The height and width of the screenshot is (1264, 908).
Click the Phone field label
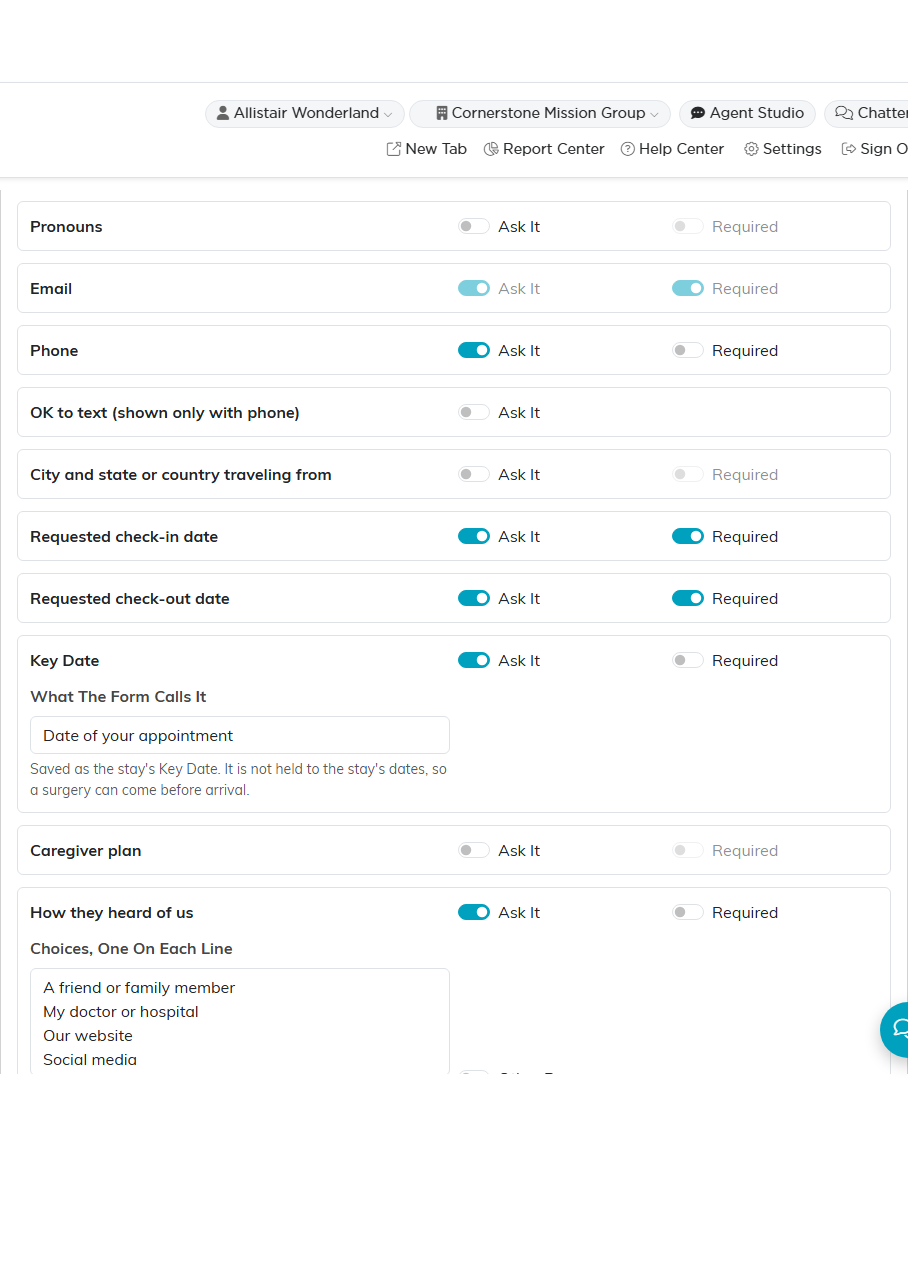coord(54,351)
